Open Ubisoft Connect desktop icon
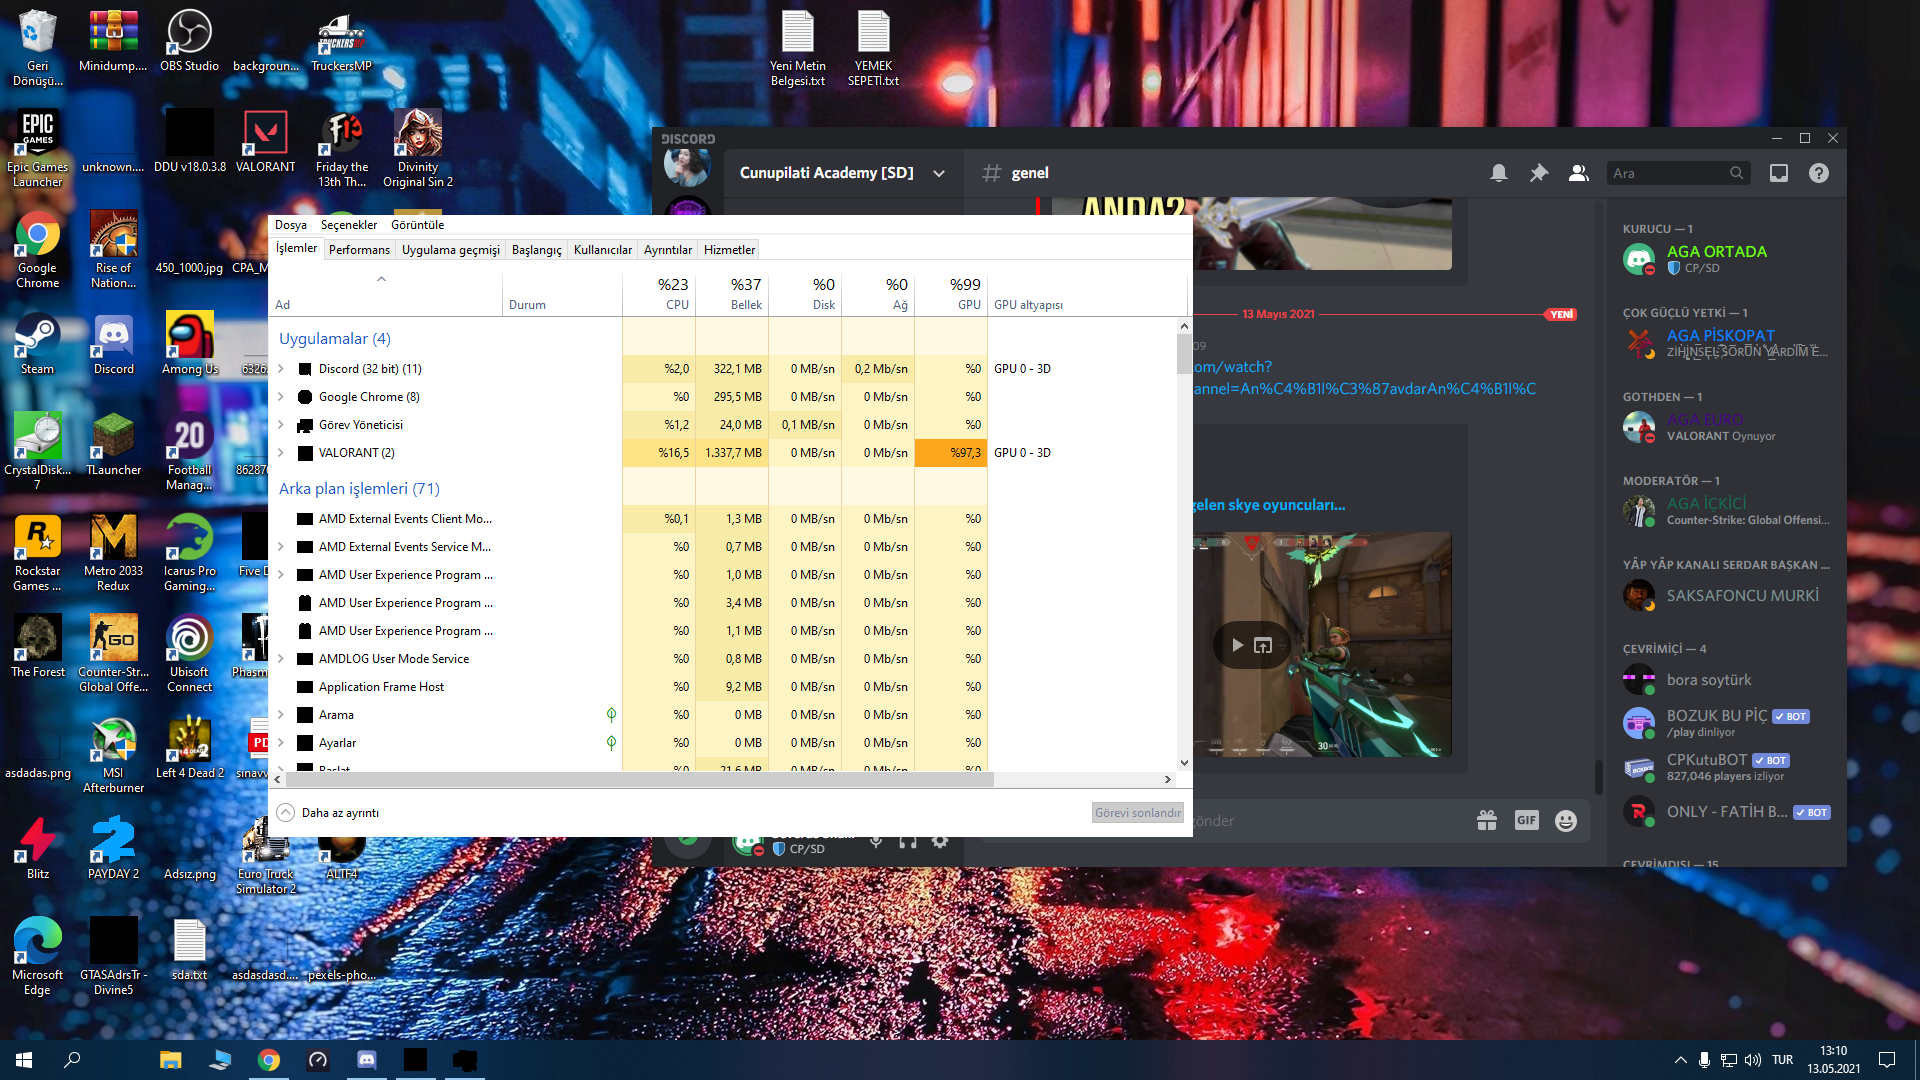Image resolution: width=1920 pixels, height=1080 pixels. pyautogui.click(x=189, y=654)
